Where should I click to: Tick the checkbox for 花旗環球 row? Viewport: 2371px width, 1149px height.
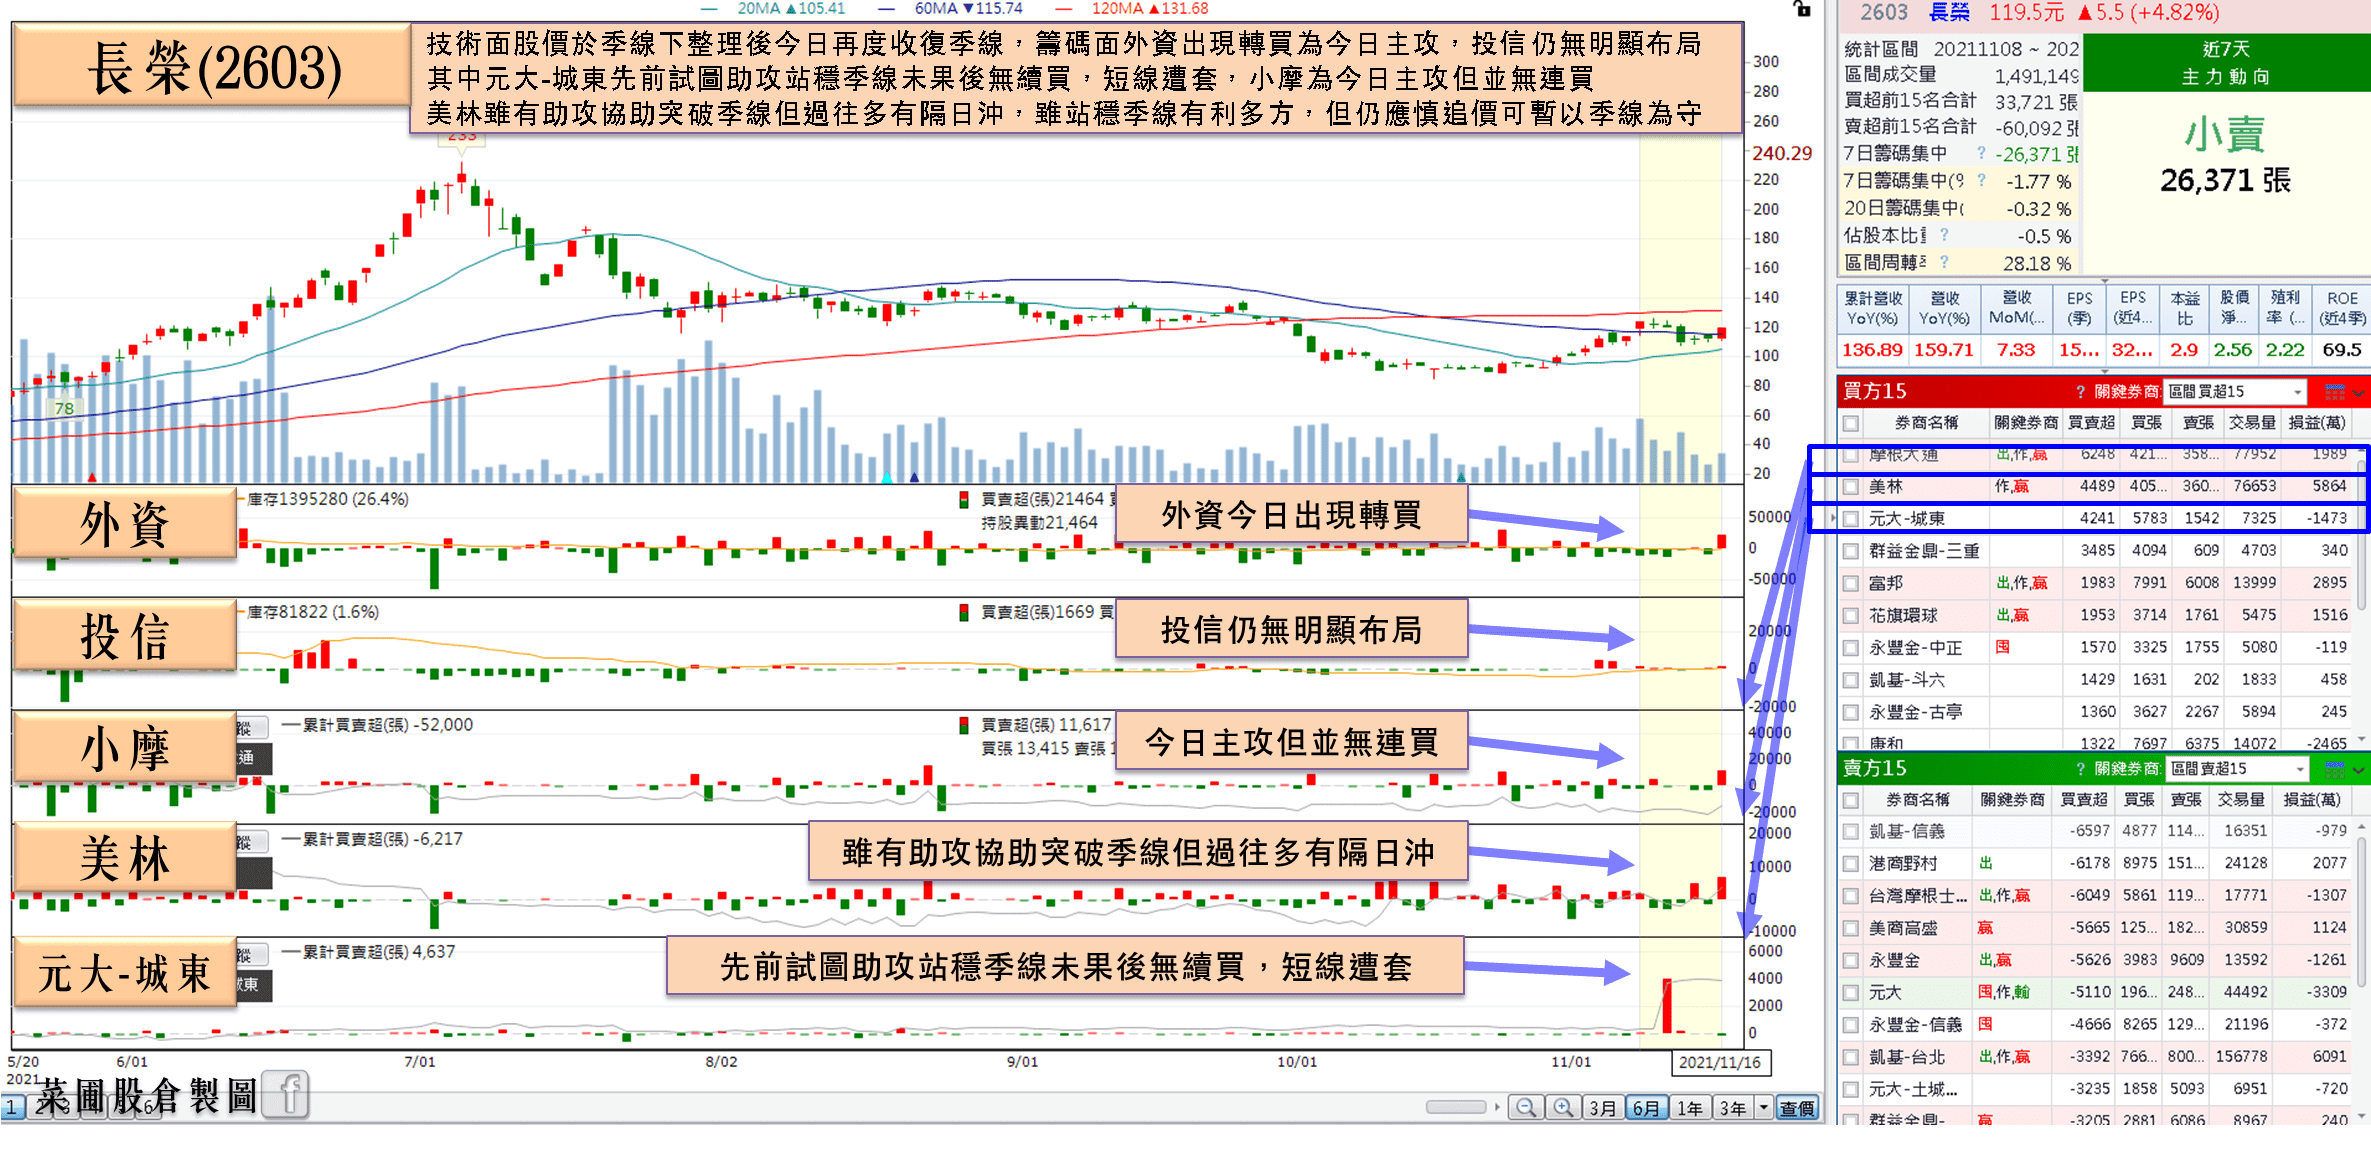tap(1851, 616)
